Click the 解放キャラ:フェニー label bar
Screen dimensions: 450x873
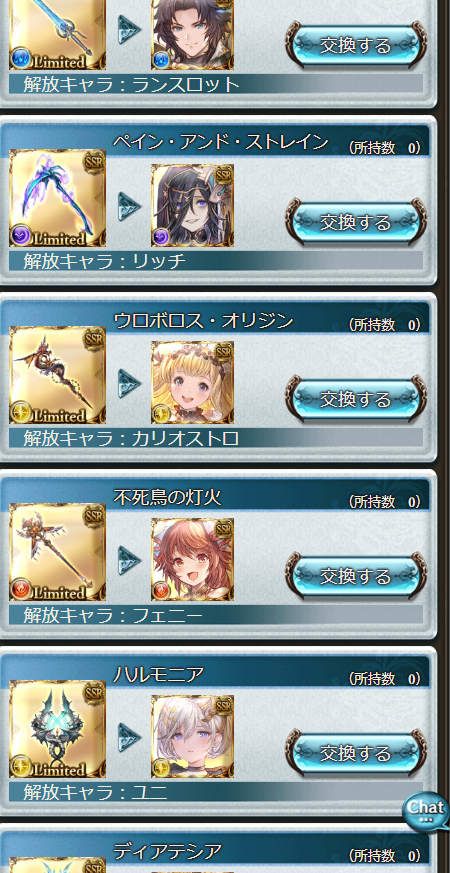click(x=216, y=615)
